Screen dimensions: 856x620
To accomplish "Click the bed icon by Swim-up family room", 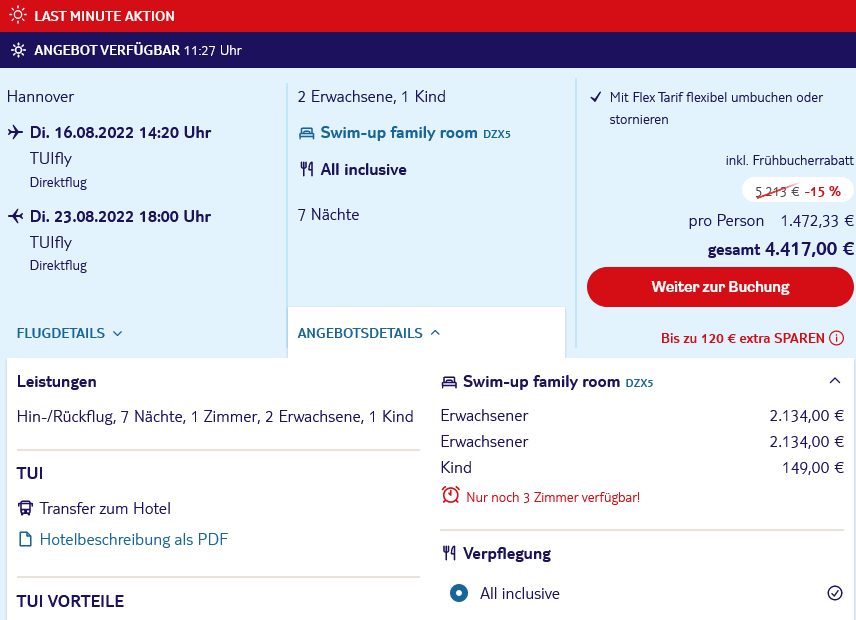I will (306, 133).
